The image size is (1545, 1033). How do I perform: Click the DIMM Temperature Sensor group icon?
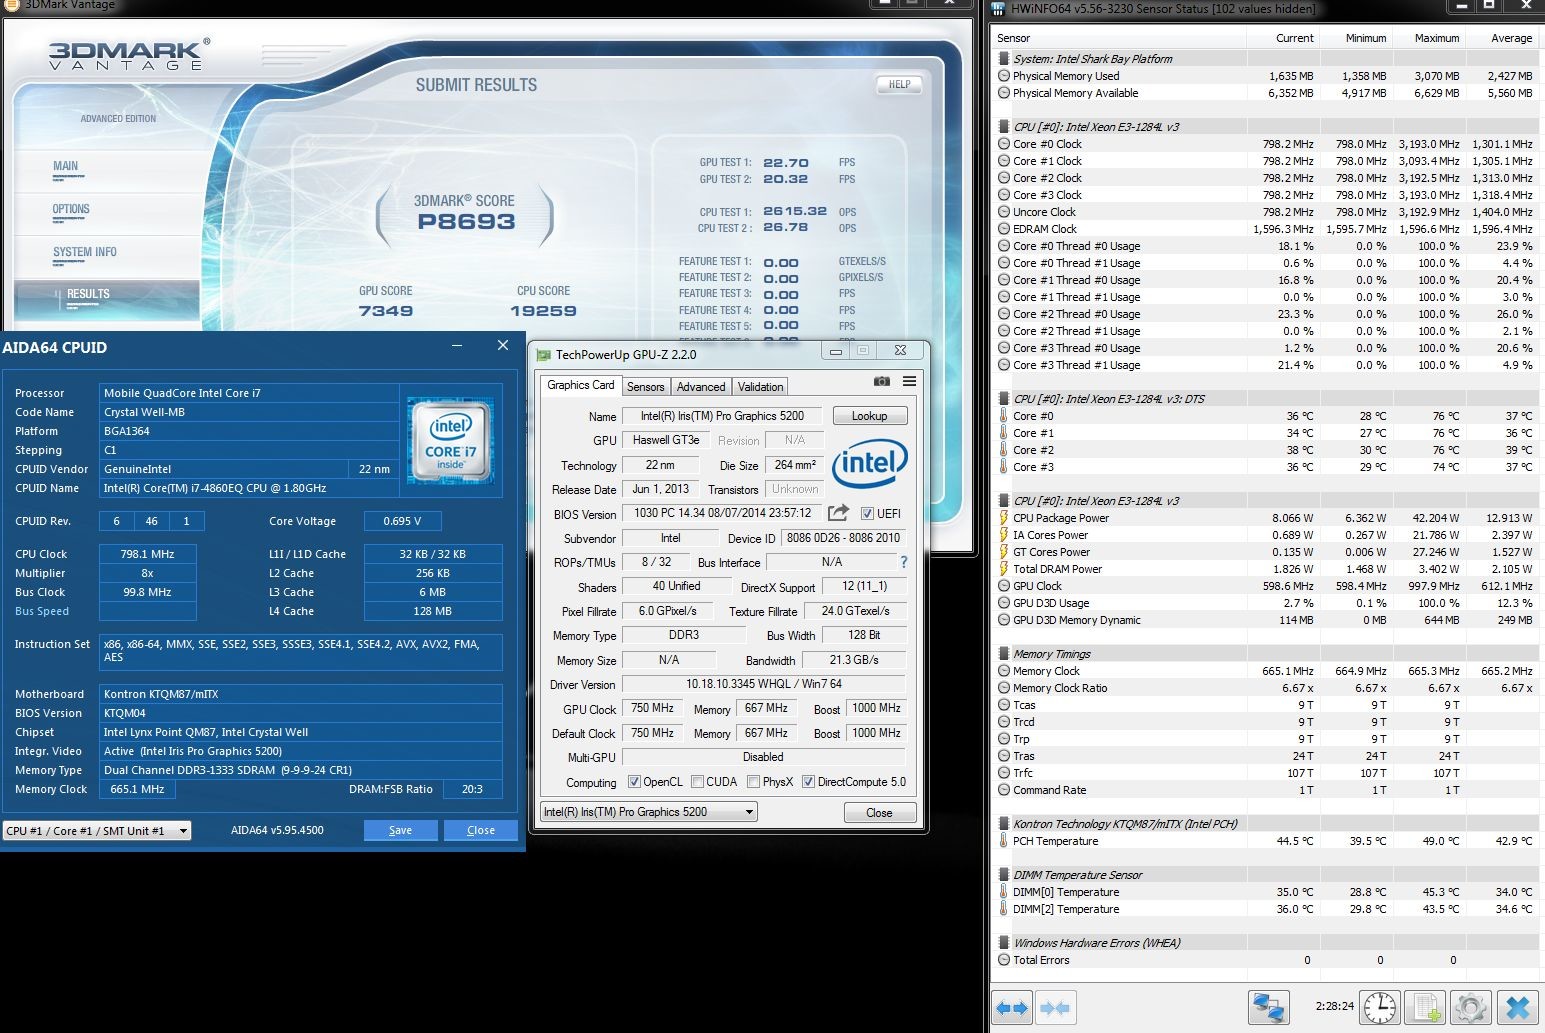point(1004,875)
